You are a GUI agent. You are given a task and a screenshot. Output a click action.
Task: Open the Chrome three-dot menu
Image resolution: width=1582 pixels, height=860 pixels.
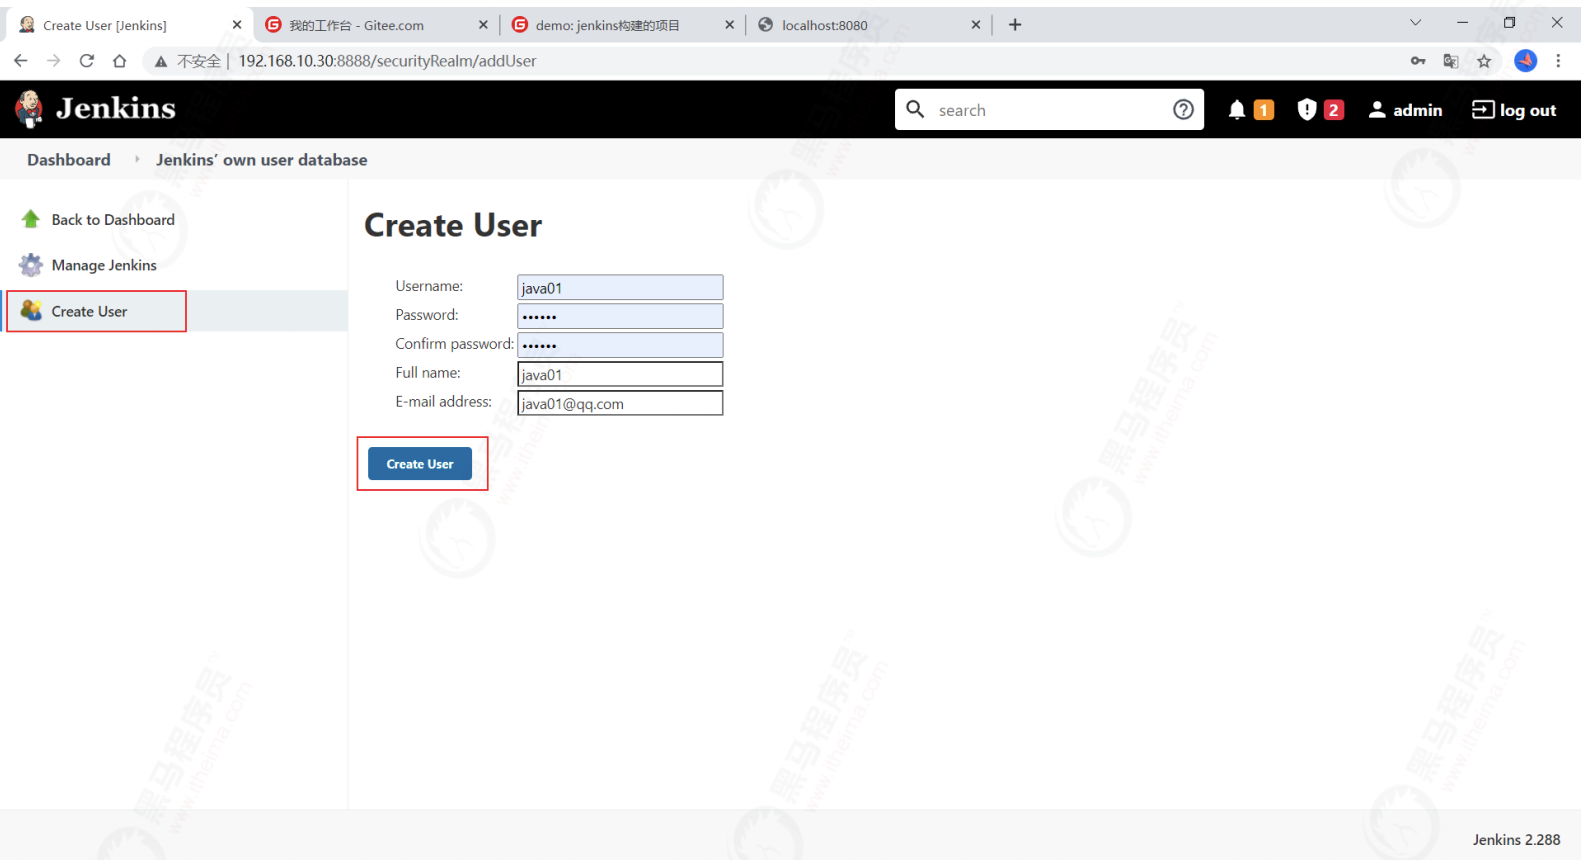point(1558,61)
